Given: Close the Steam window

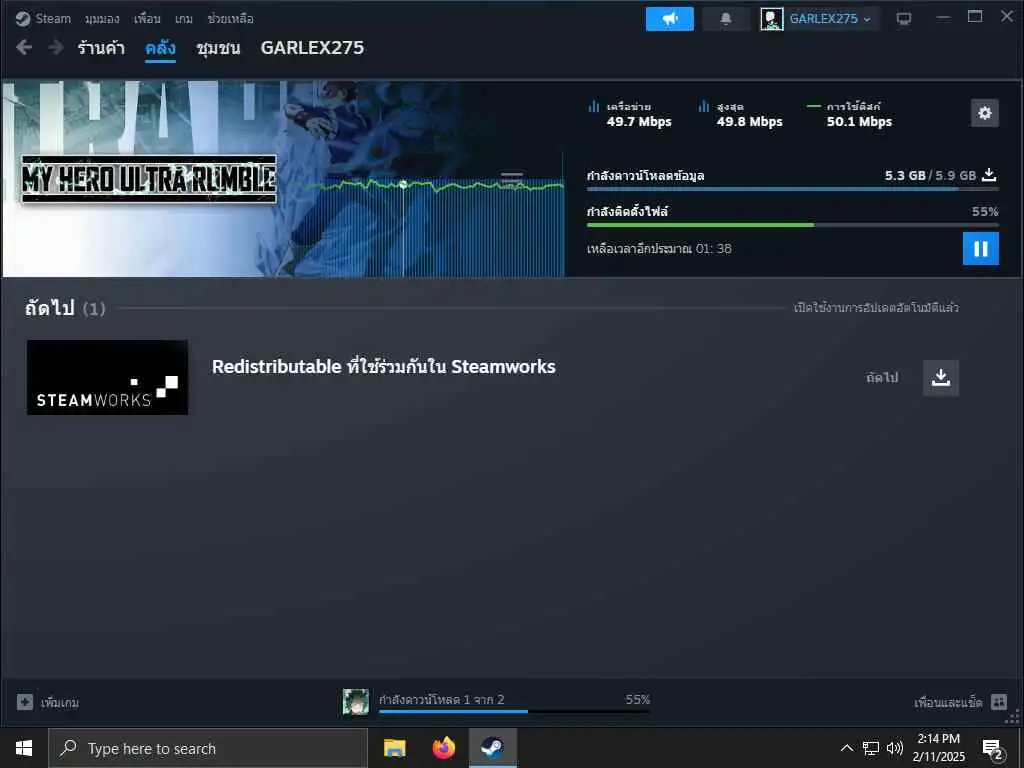Looking at the screenshot, I should point(1007,17).
